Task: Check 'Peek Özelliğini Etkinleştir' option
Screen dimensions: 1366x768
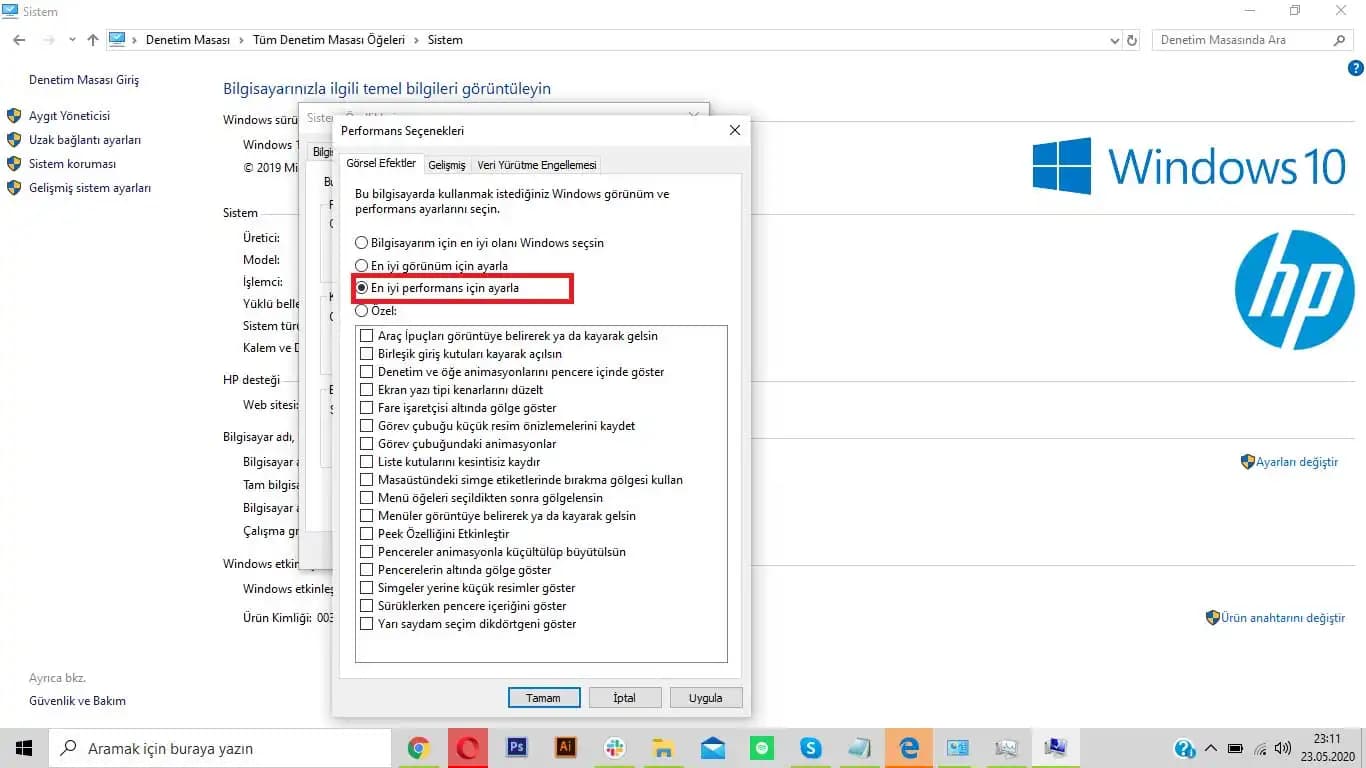Action: (x=367, y=534)
